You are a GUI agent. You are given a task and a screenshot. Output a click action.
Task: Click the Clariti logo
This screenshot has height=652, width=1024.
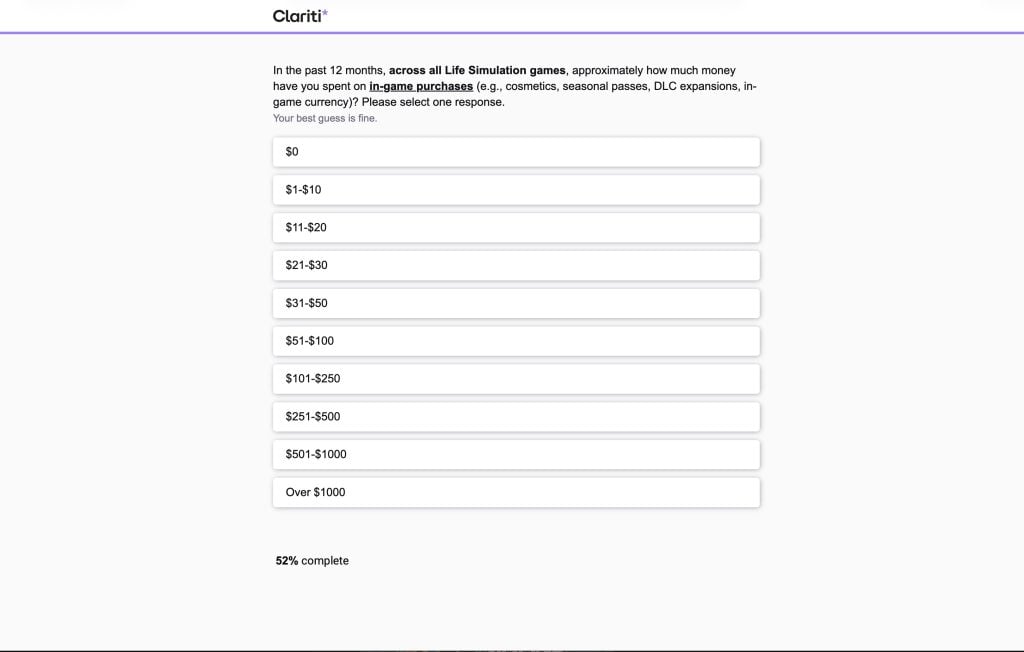(297, 16)
